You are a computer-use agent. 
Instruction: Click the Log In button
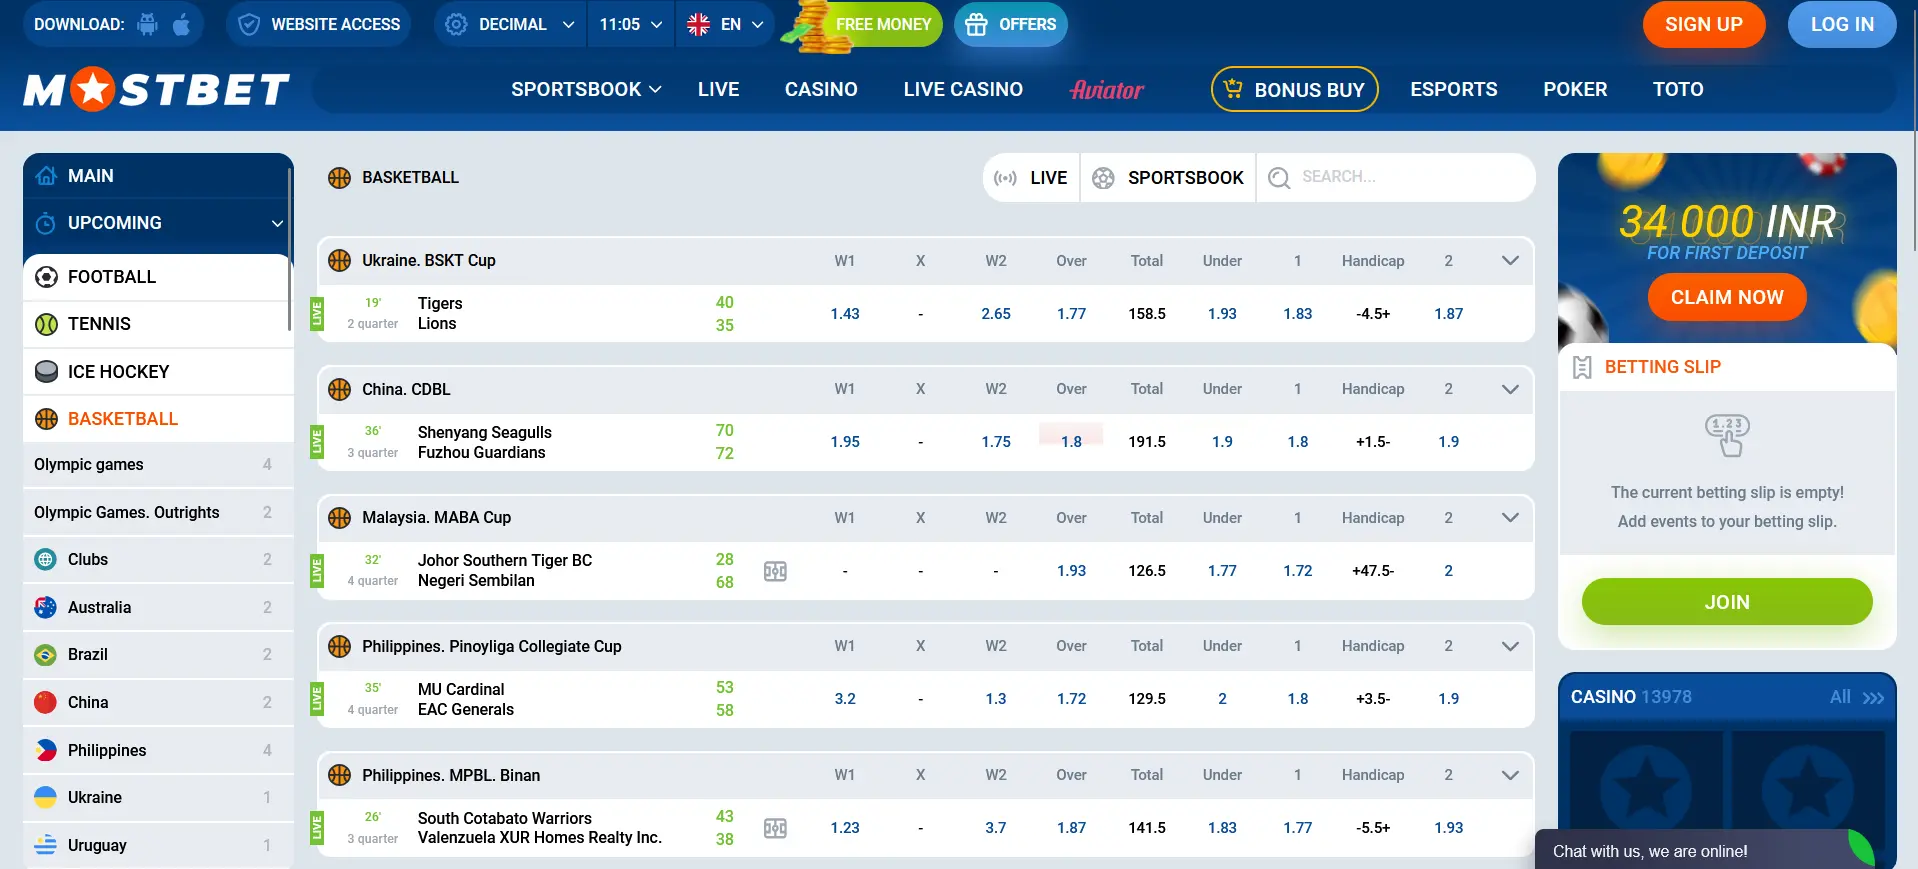pyautogui.click(x=1842, y=25)
